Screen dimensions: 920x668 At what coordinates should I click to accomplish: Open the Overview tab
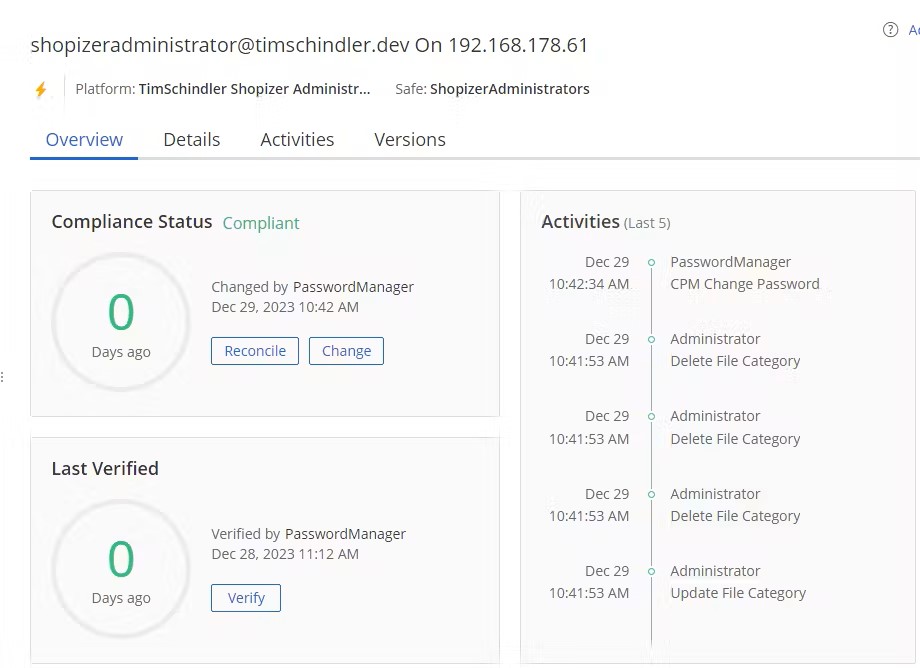click(x=84, y=140)
